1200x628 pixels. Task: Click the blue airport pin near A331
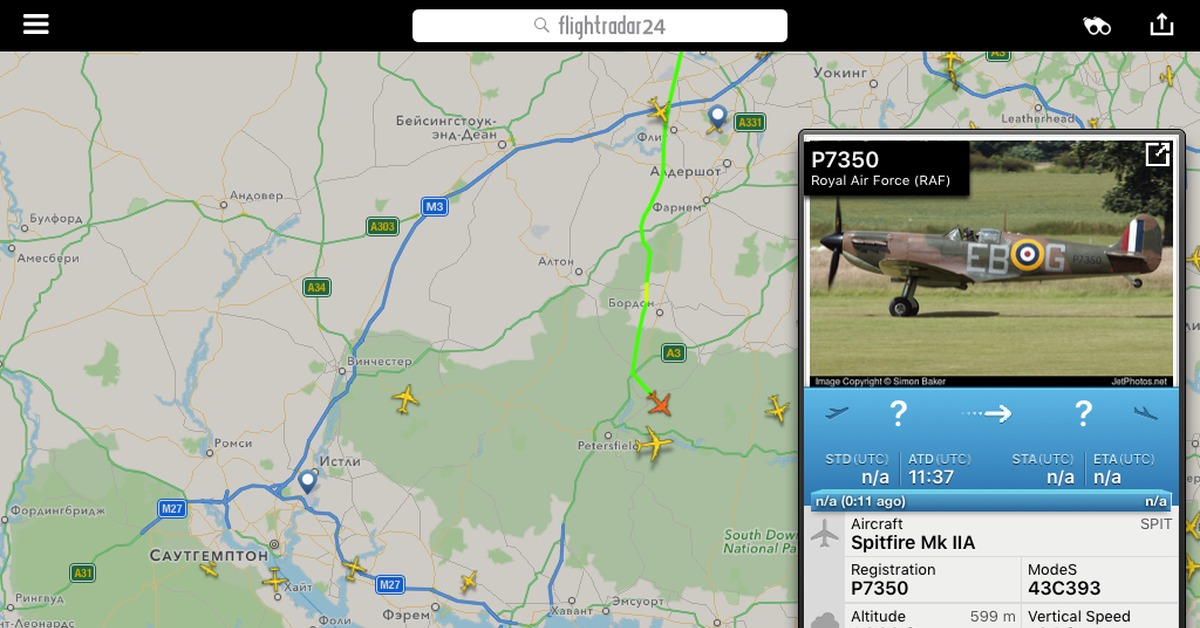click(x=716, y=119)
